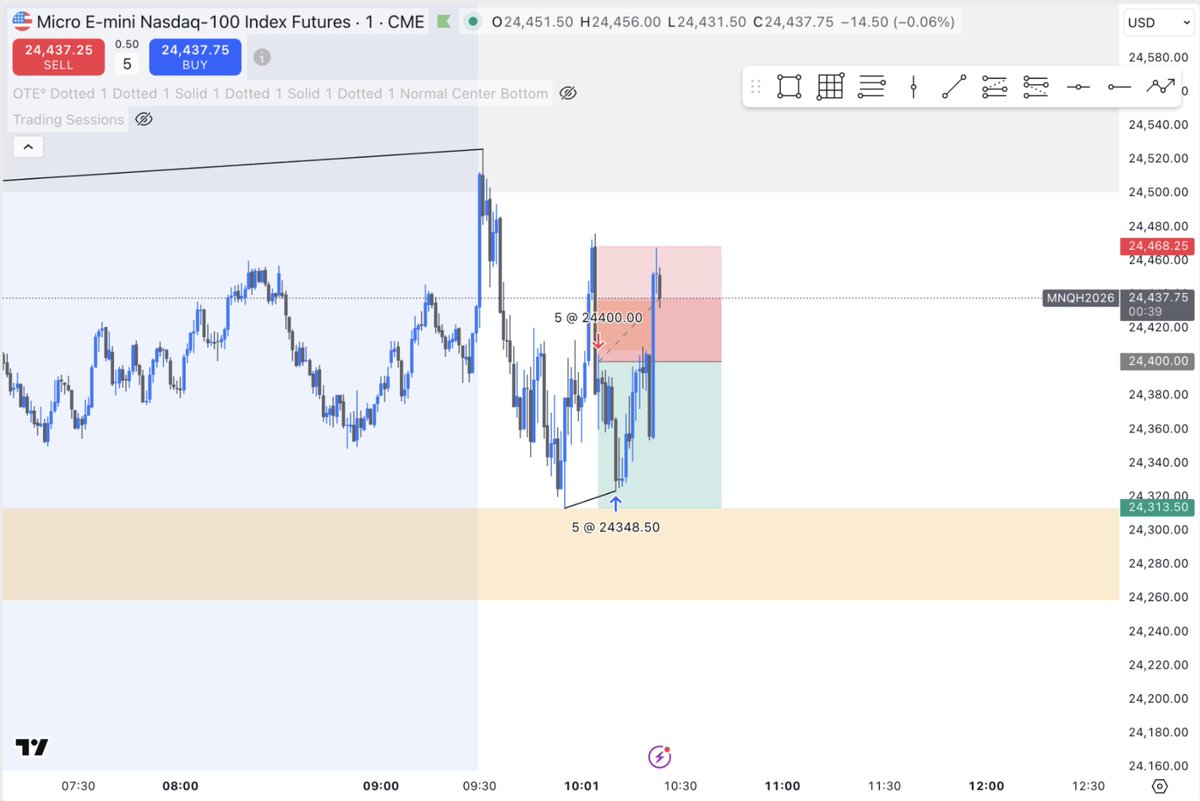
Task: Collapse the indicator legend with chevron
Action: (28, 147)
